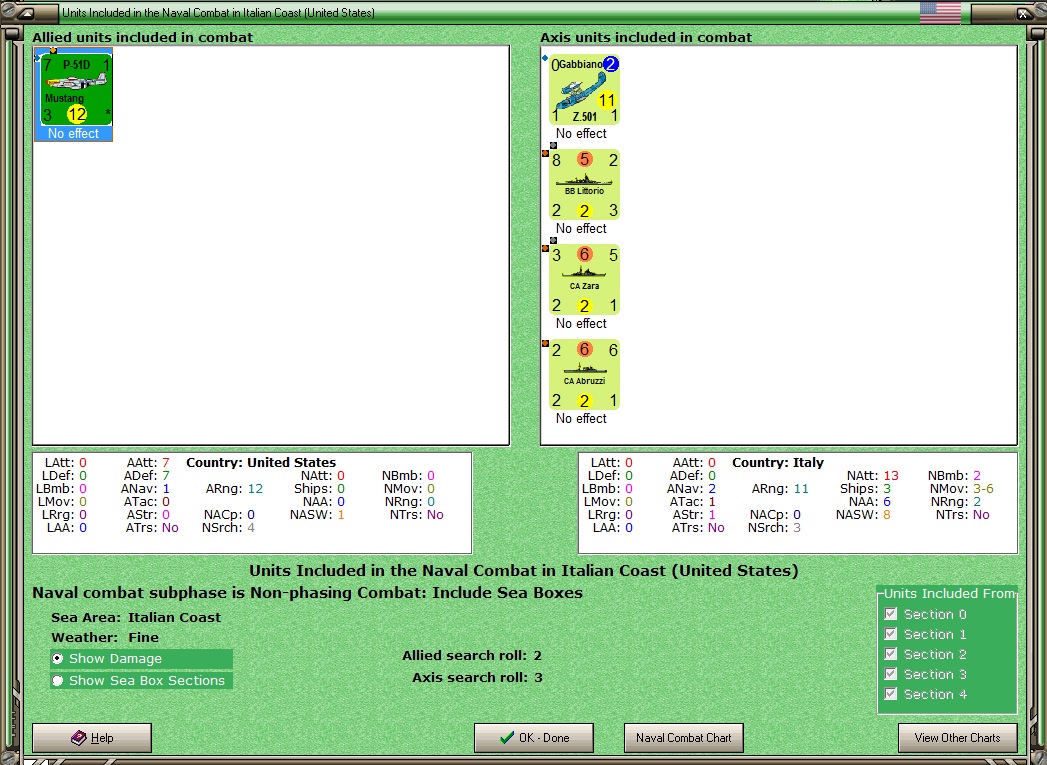Click 'Axis search roll: 3' text
1047x765 pixels.
click(477, 678)
